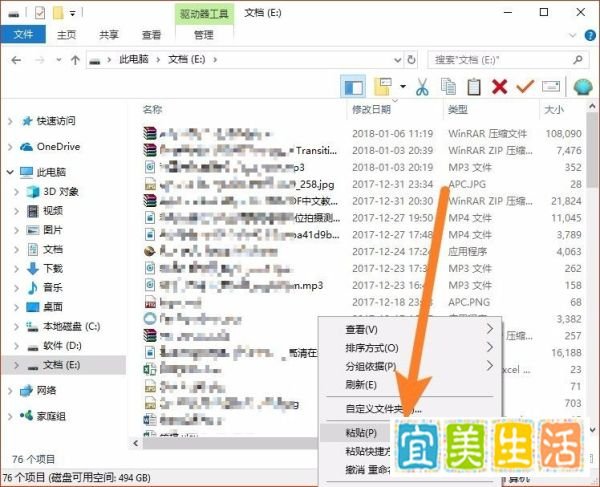
Task: Switch to the 查看 ribbon tab
Action: 152,35
